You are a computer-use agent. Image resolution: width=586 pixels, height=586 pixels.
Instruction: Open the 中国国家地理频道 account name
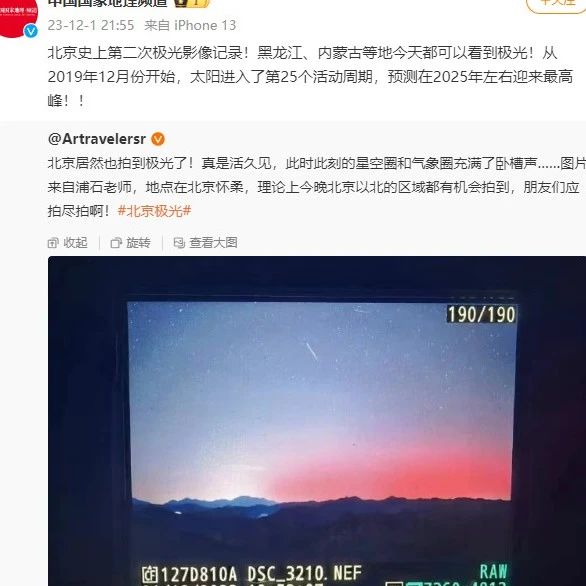click(x=108, y=3)
